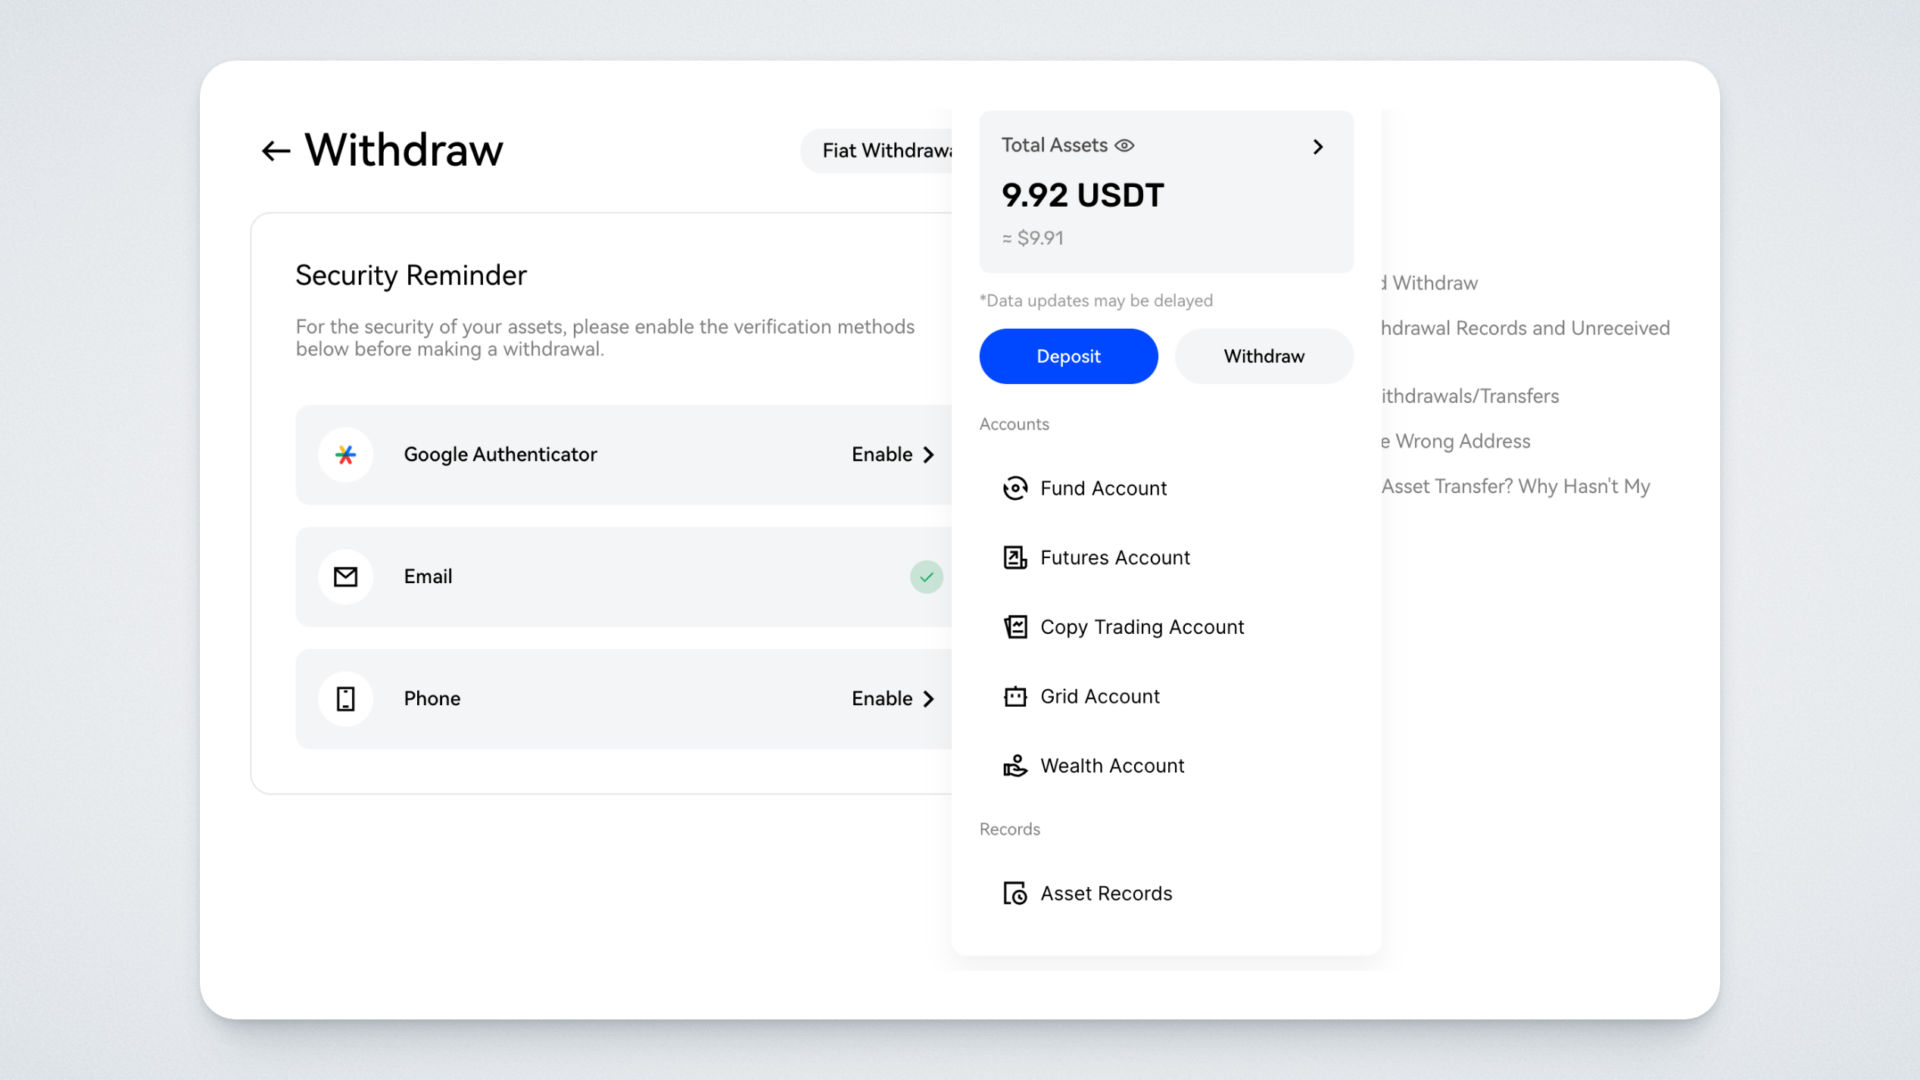Open the Asset Records menu entry

(1105, 894)
